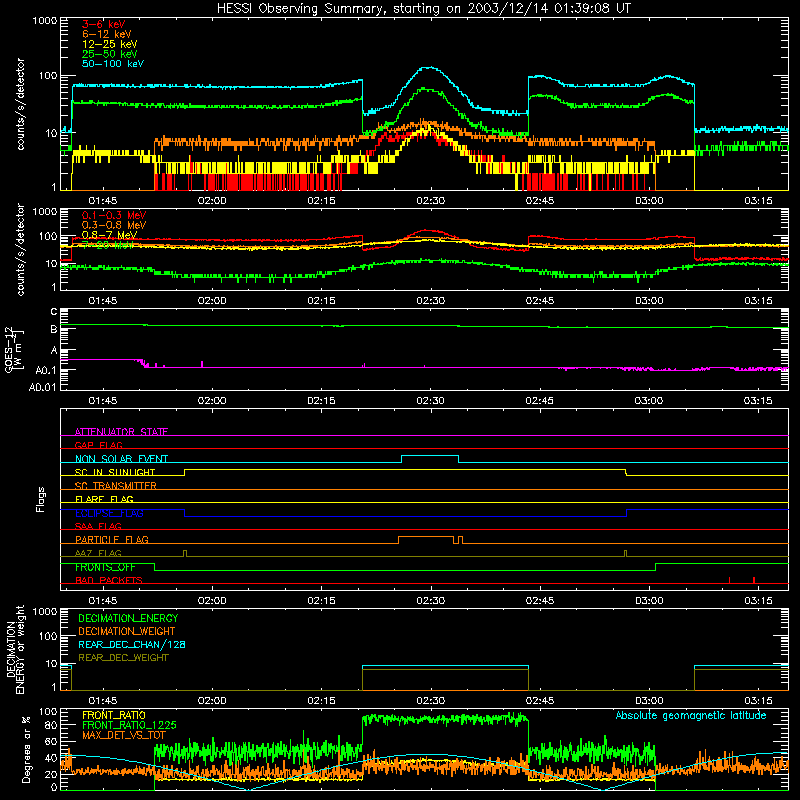Select the PARTICLE_FLAG label

(112, 540)
